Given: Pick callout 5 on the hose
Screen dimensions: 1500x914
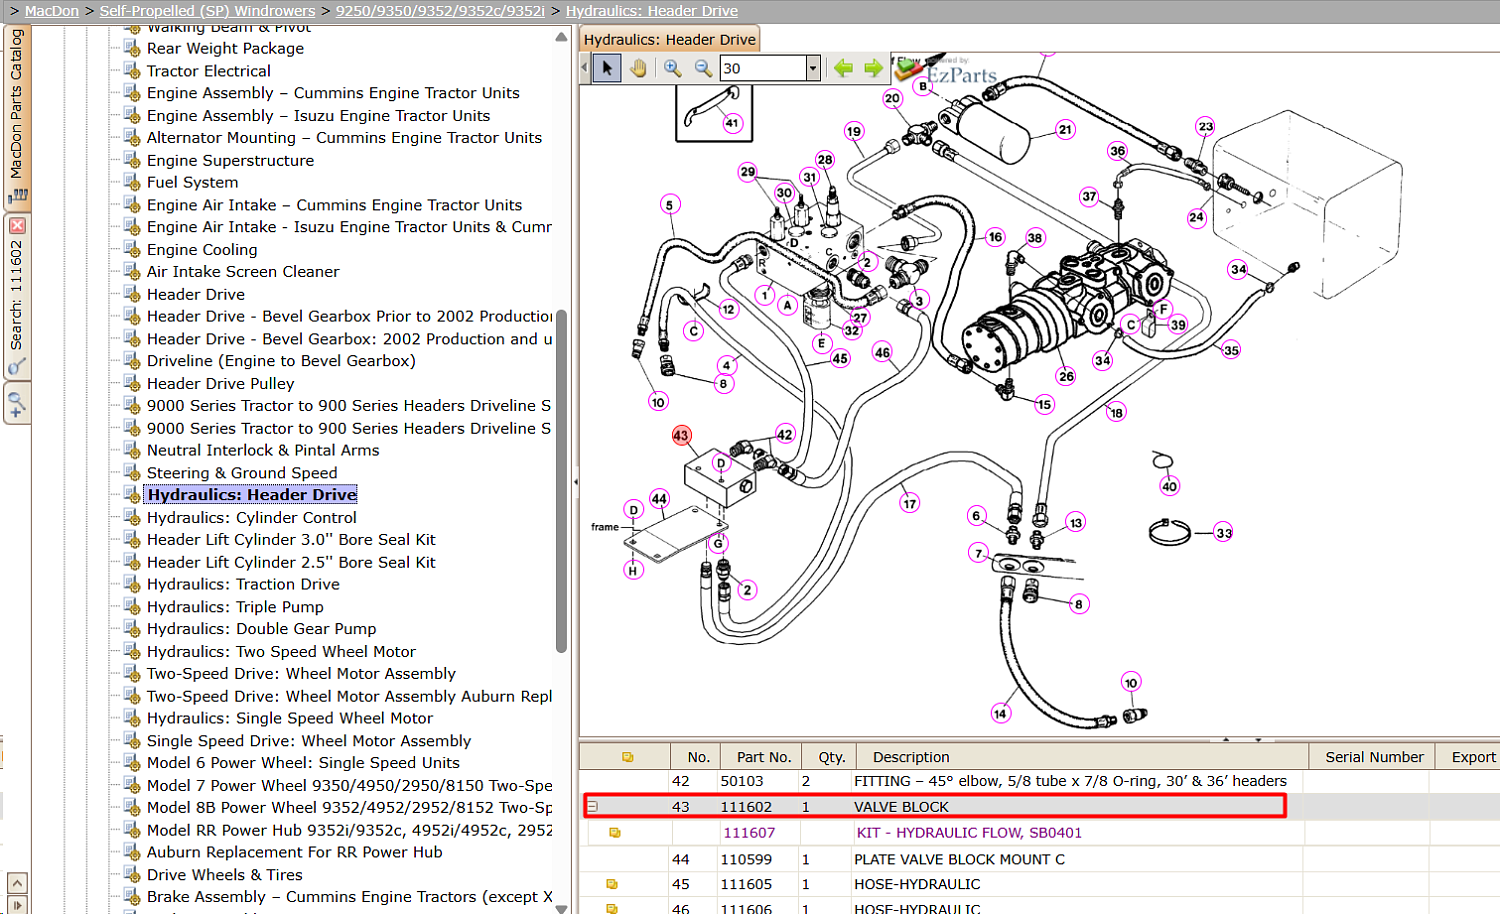Looking at the screenshot, I should 669,204.
